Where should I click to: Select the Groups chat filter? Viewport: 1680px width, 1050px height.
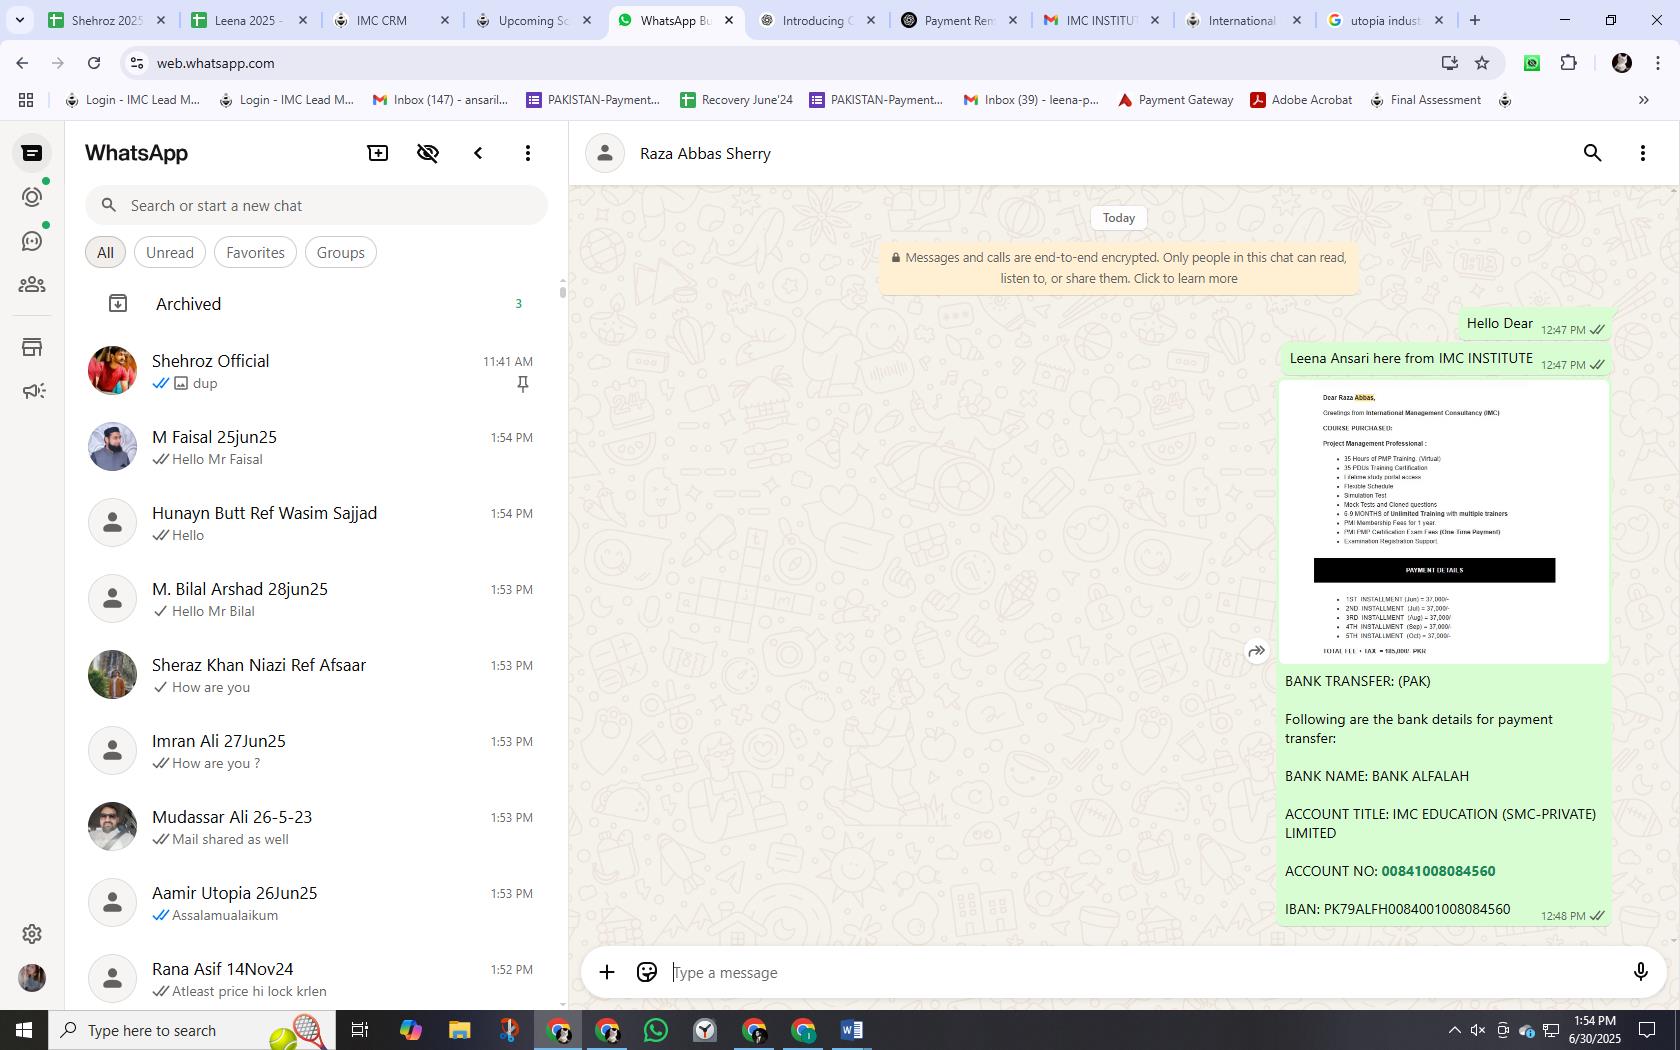click(x=341, y=253)
